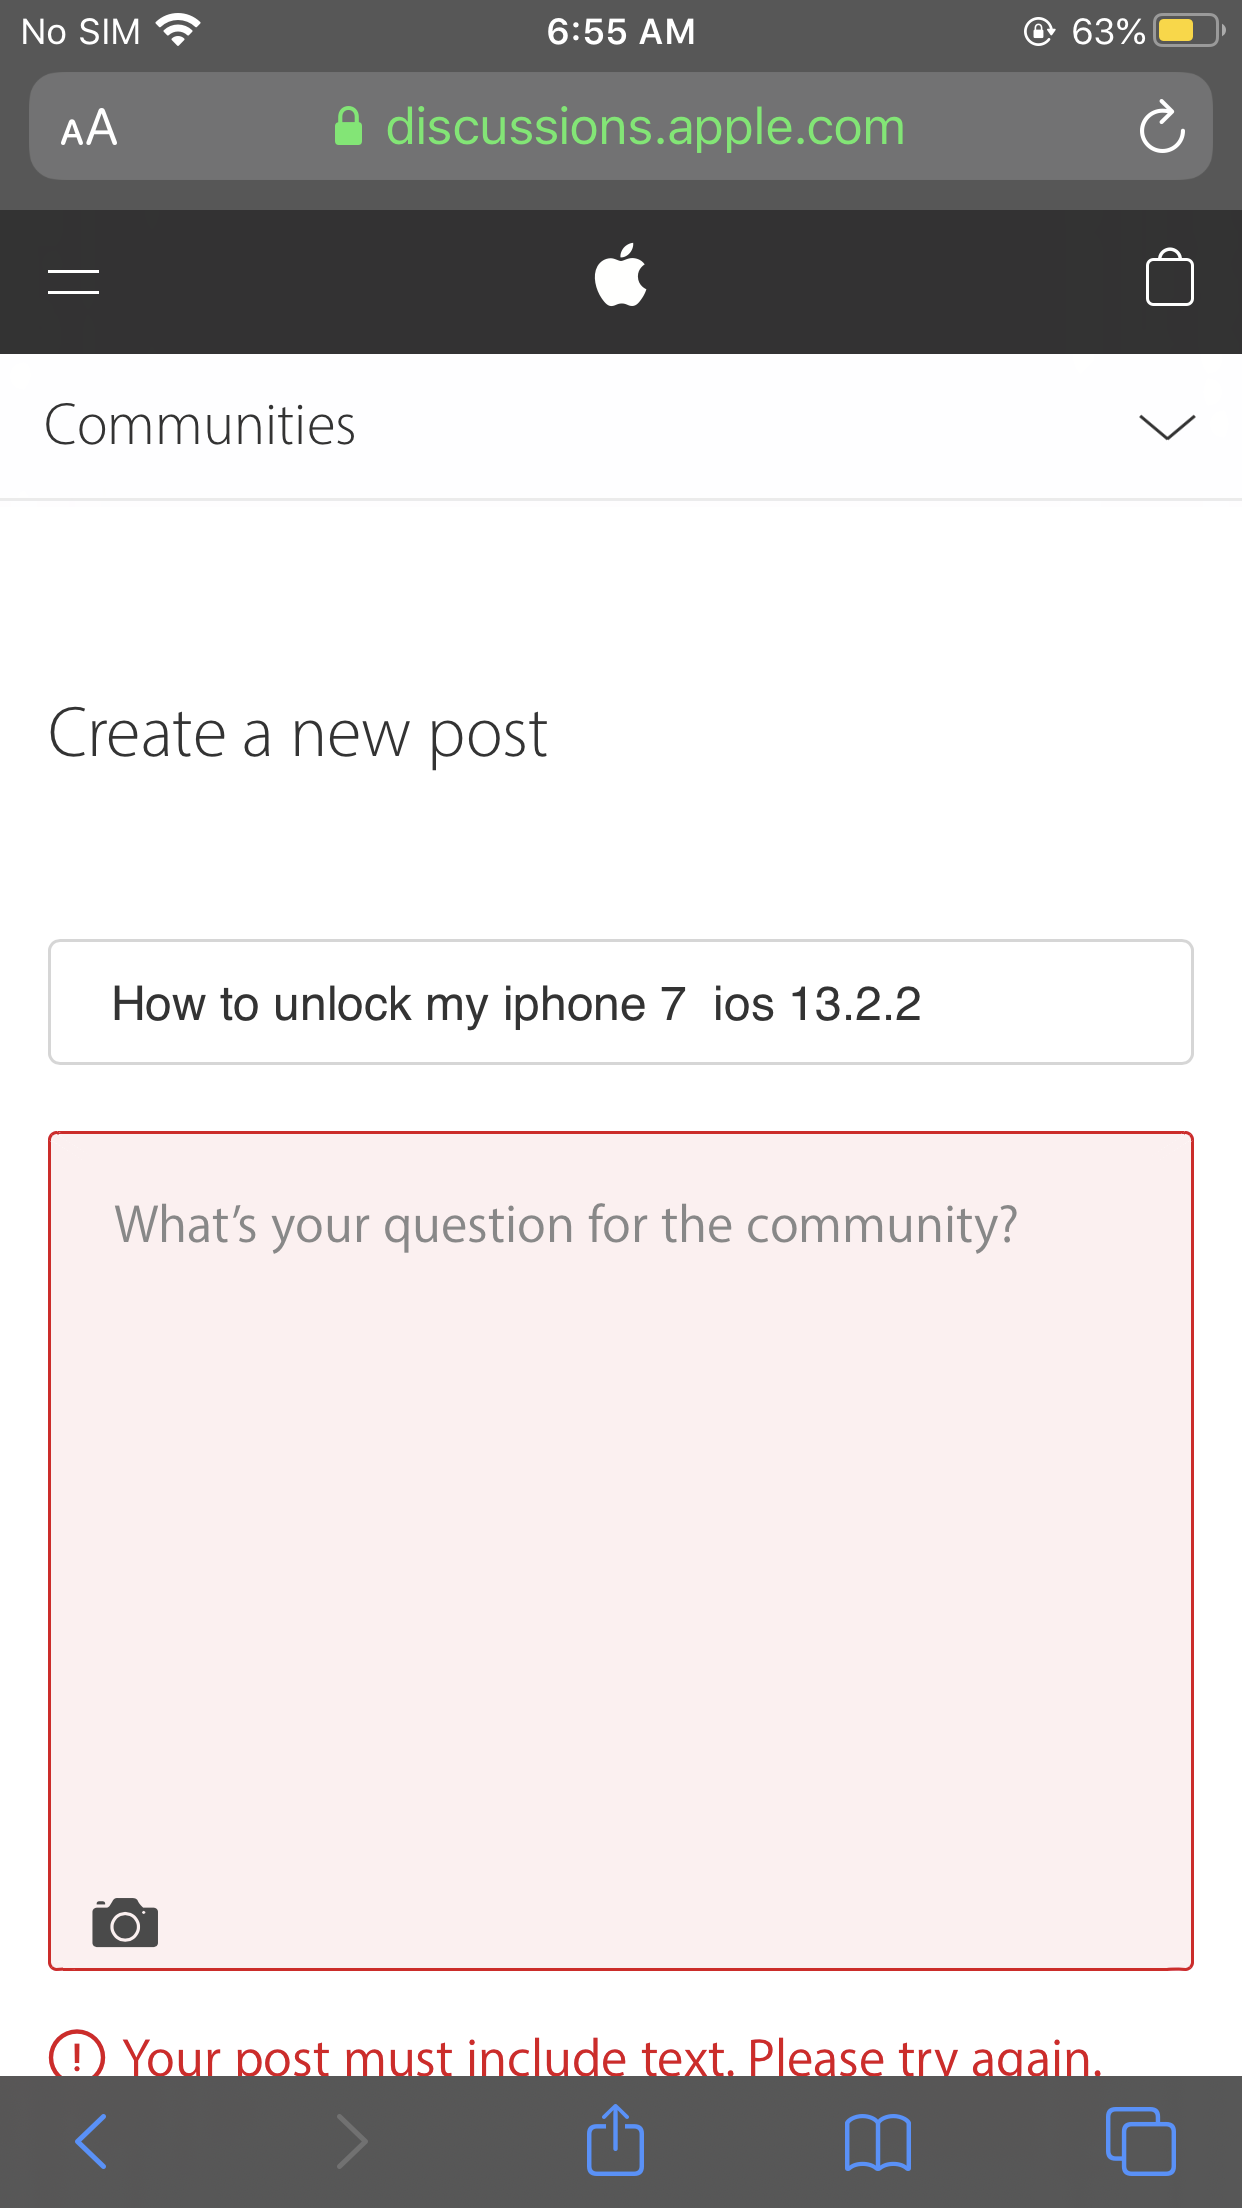Tap the forward arrow in Safari toolbar
Screen dimensions: 1242x2208
pyautogui.click(x=351, y=2141)
